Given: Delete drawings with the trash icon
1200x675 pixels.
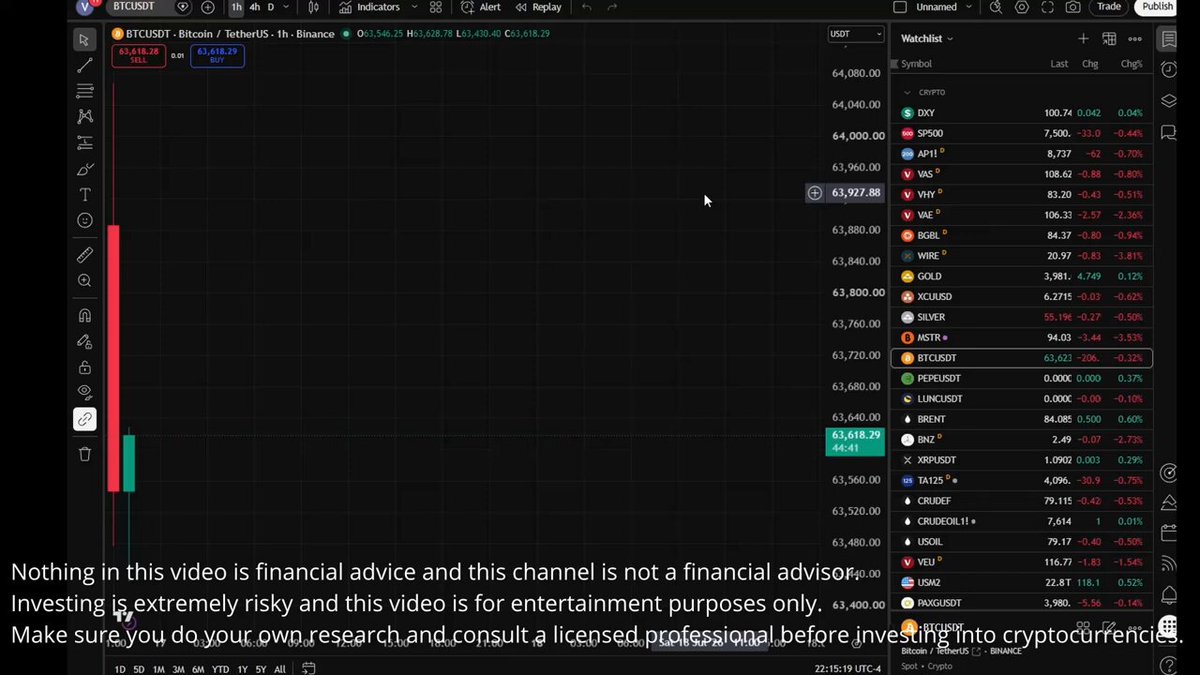Looking at the screenshot, I should [x=85, y=454].
